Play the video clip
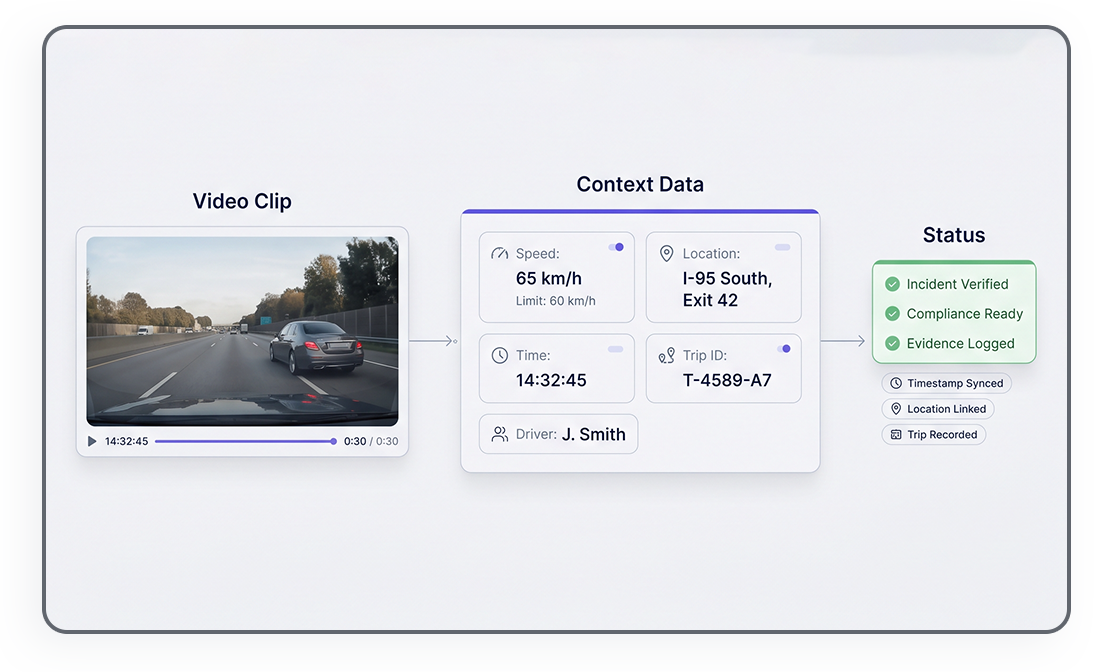Image resolution: width=1094 pixels, height=672 pixels. pyautogui.click(x=92, y=441)
